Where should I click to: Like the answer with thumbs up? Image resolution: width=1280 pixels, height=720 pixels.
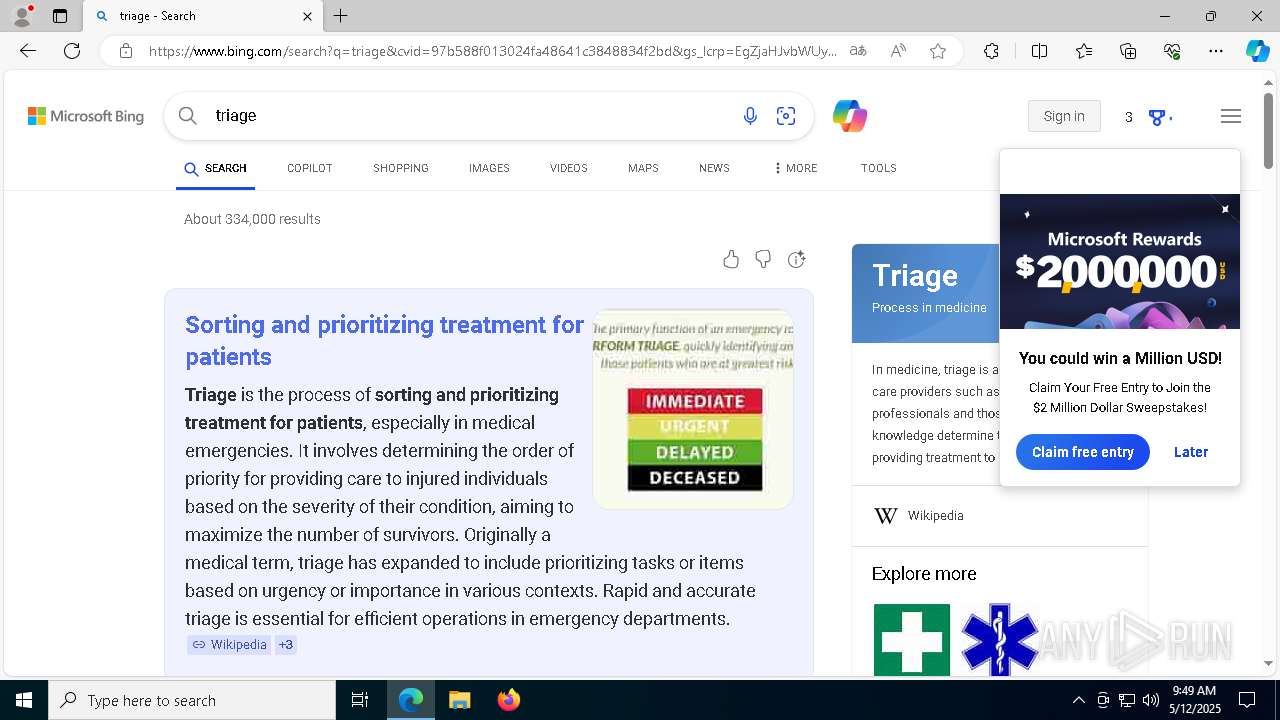(731, 260)
